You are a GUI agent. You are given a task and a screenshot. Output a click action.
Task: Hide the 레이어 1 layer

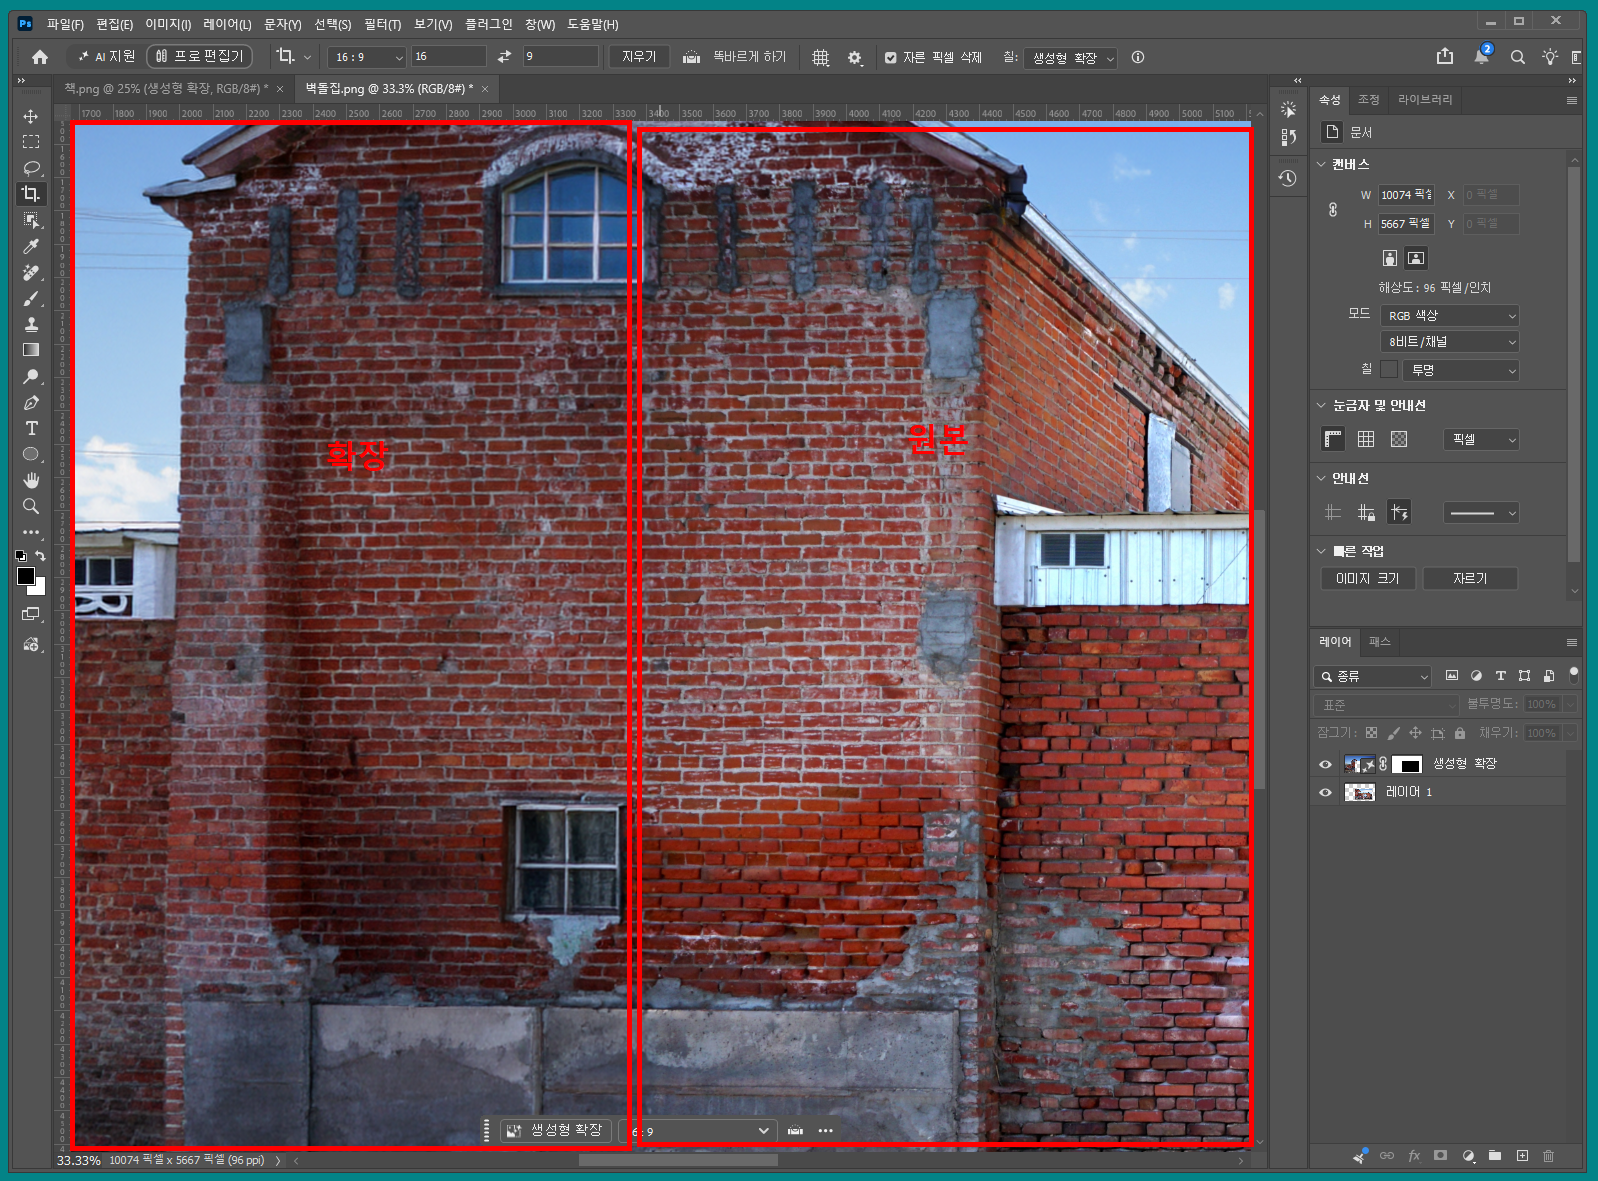[1326, 792]
